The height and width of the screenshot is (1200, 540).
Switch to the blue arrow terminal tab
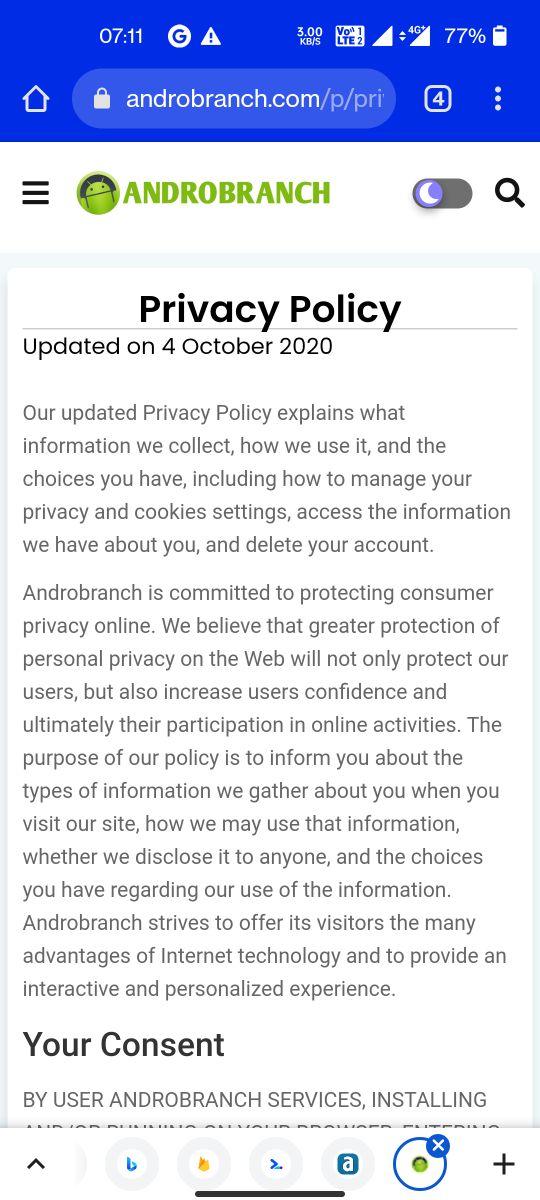(x=276, y=1164)
